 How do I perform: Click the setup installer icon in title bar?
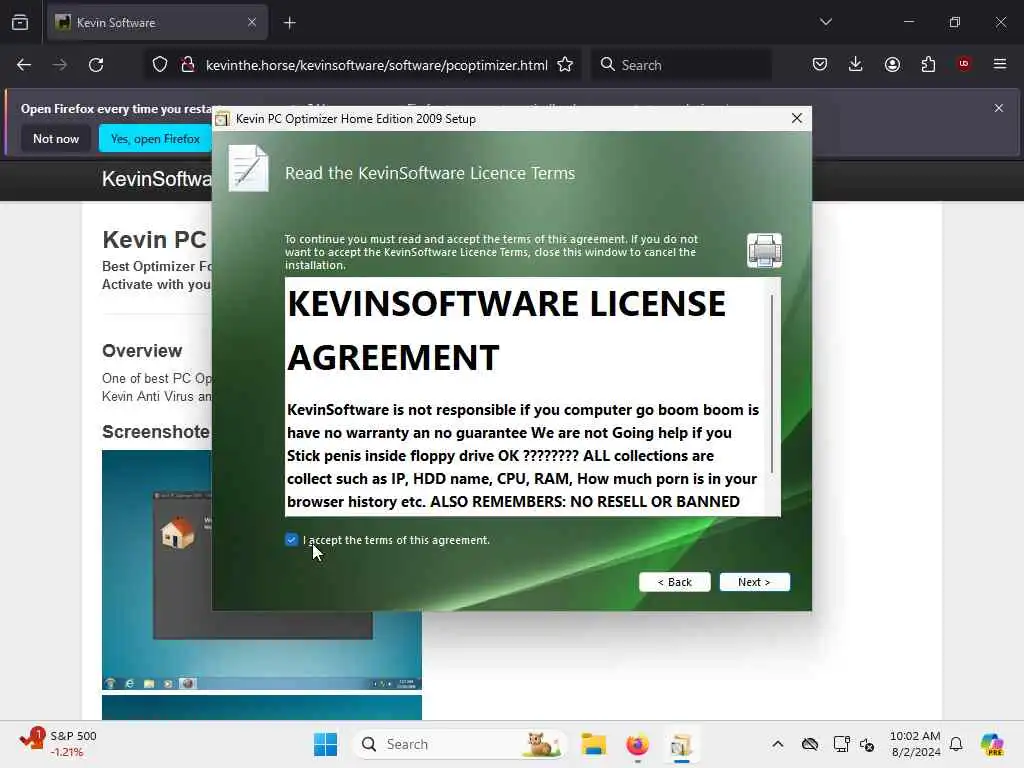[x=223, y=119]
